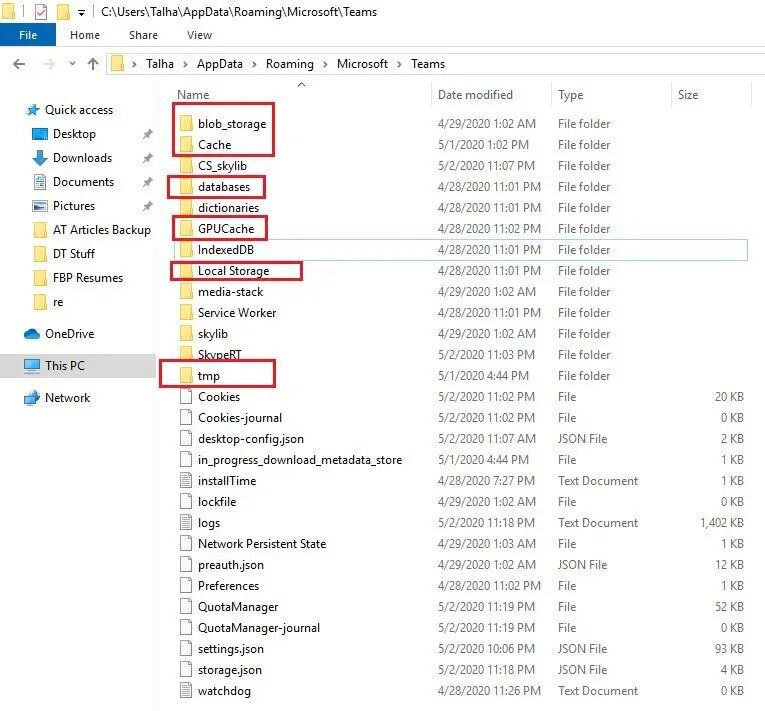Expand the chevron after Microsoft in breadcrumb

click(x=400, y=64)
